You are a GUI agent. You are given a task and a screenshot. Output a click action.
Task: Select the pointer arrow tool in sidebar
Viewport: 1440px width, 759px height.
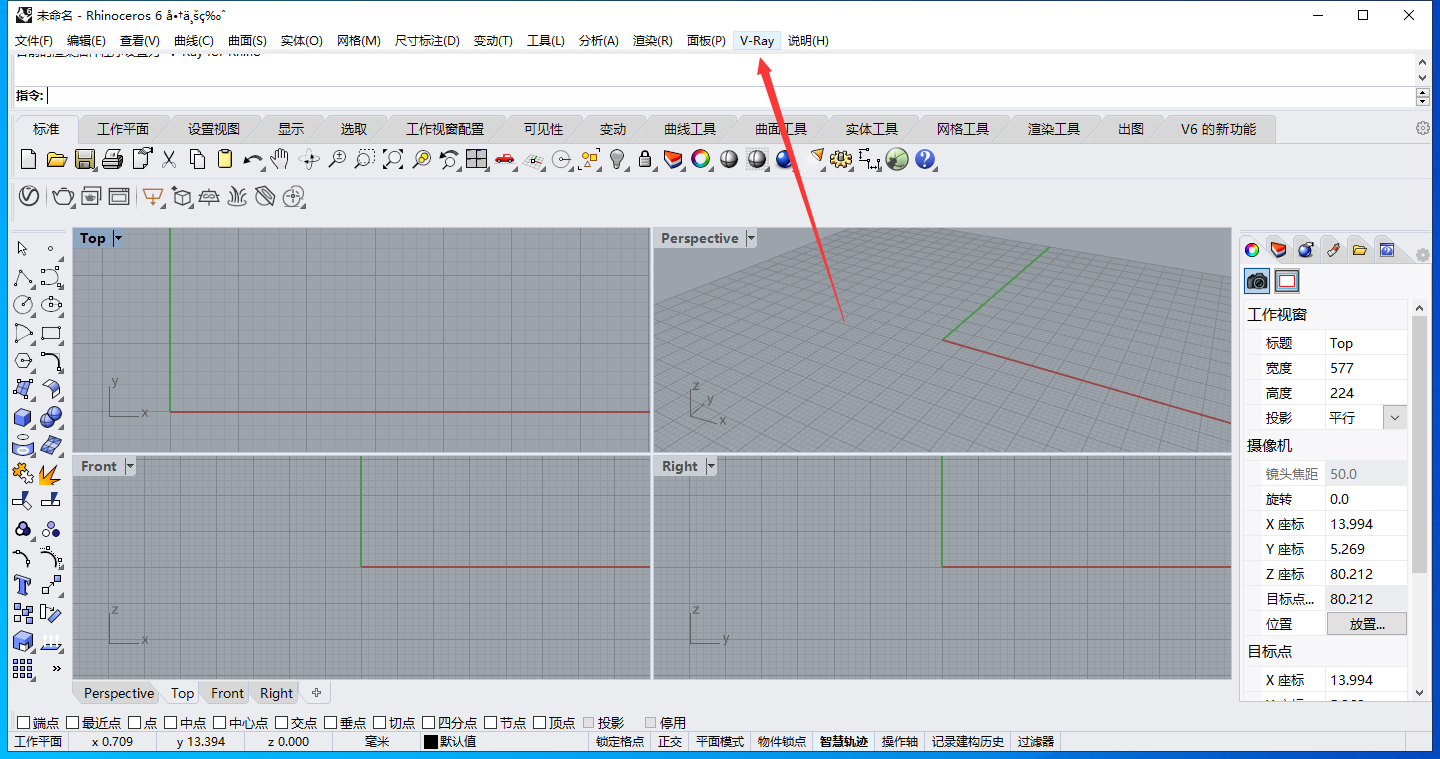click(23, 248)
